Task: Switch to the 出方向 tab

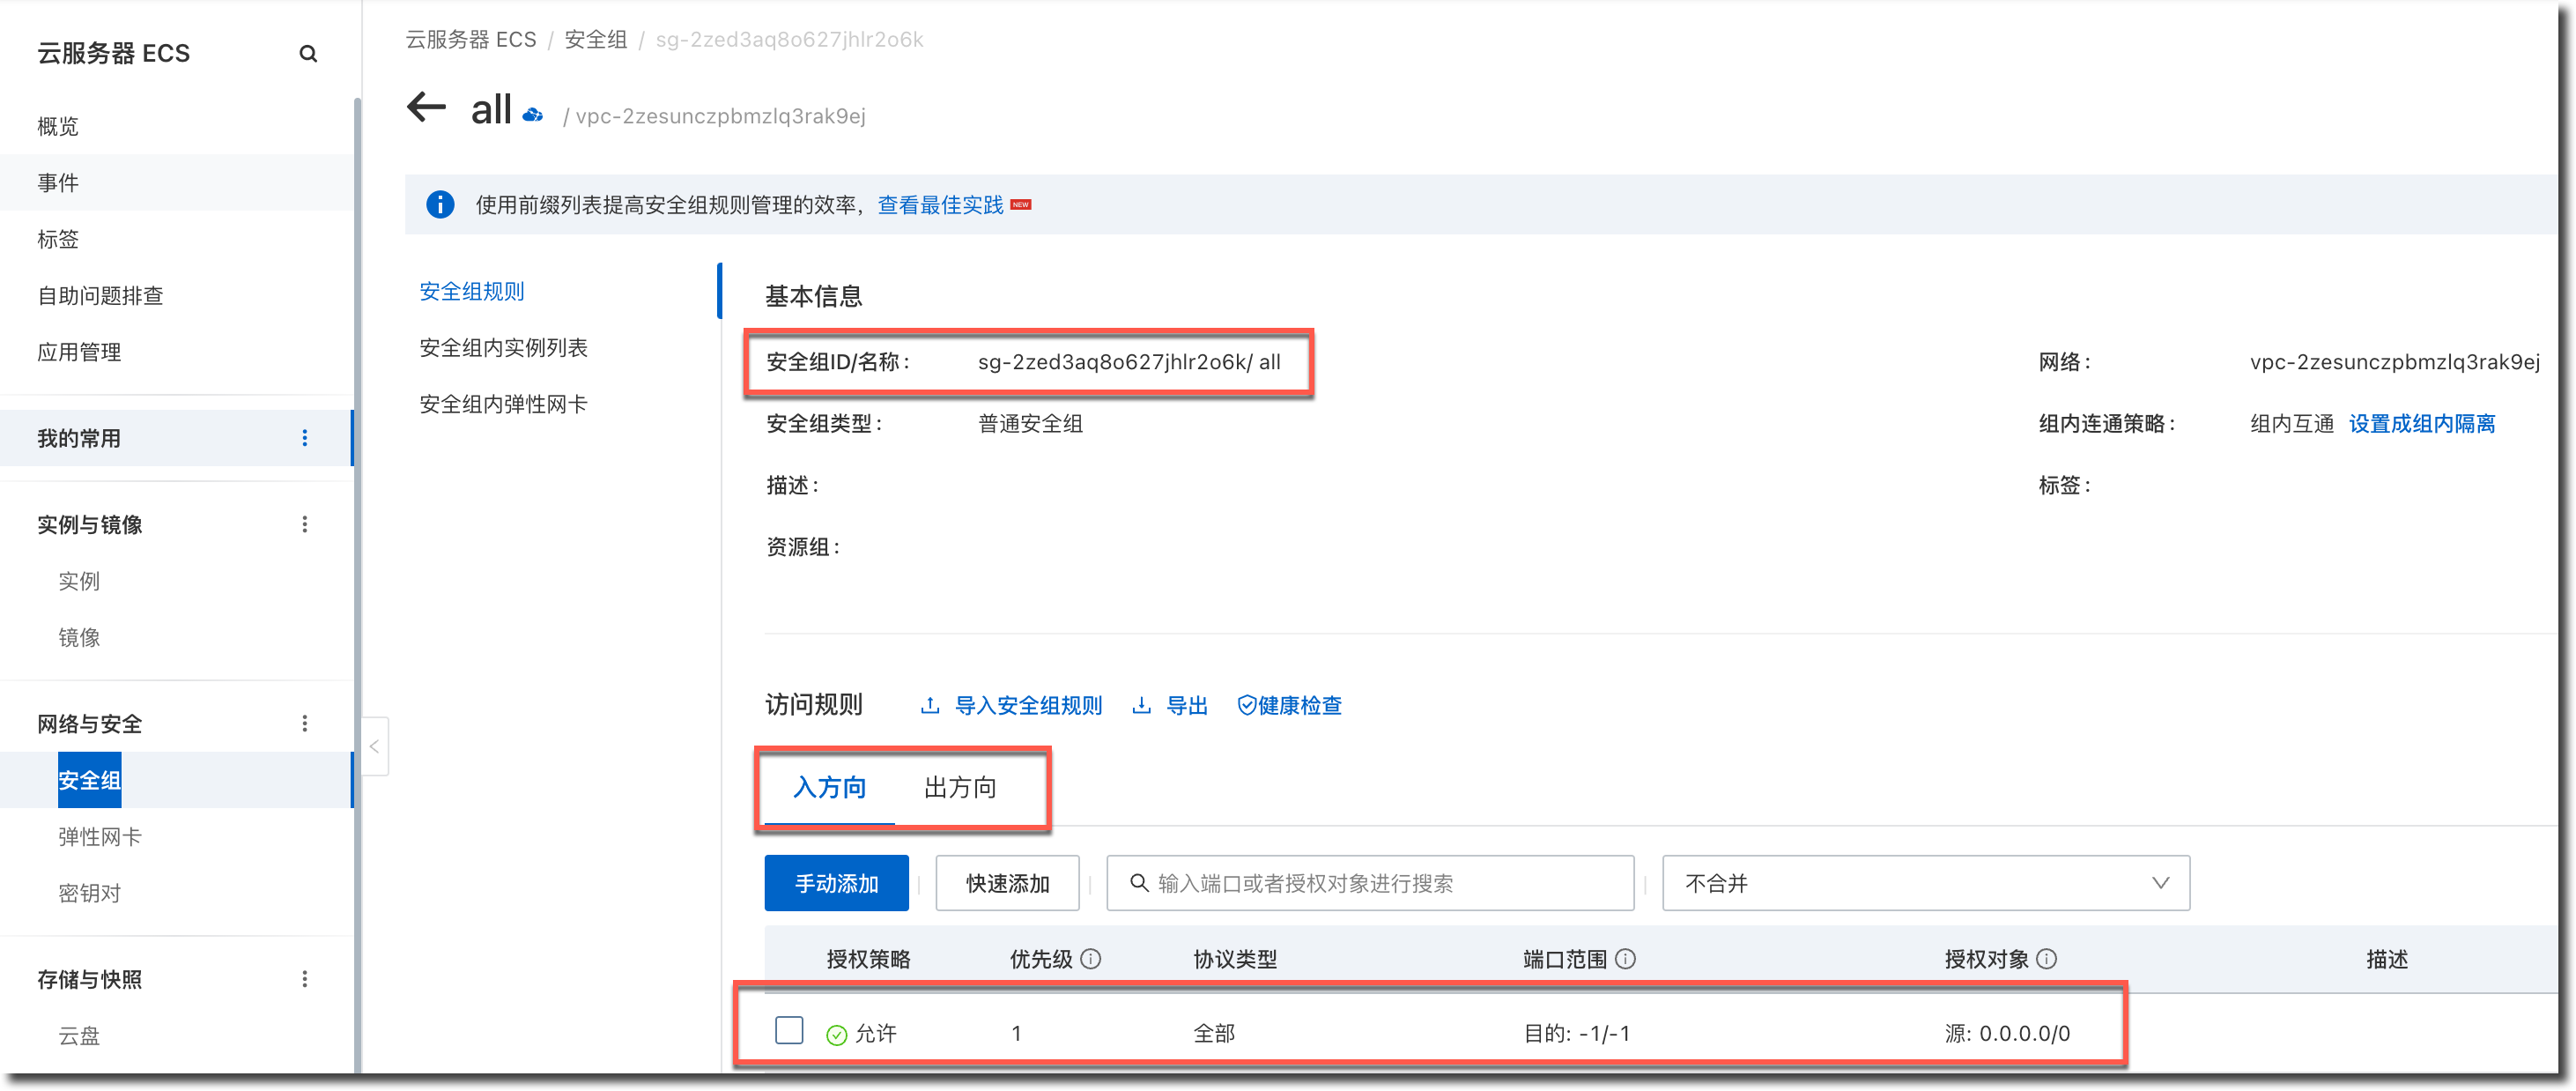Action: click(x=959, y=787)
